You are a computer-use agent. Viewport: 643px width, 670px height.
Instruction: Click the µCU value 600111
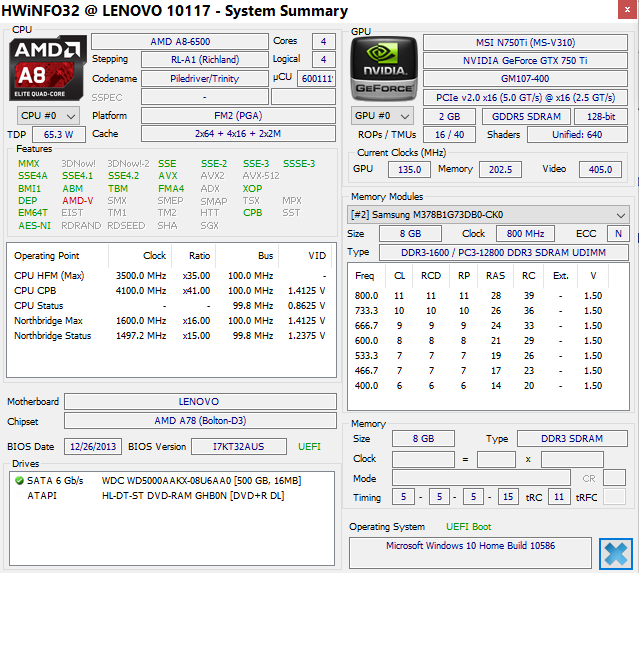pos(317,79)
